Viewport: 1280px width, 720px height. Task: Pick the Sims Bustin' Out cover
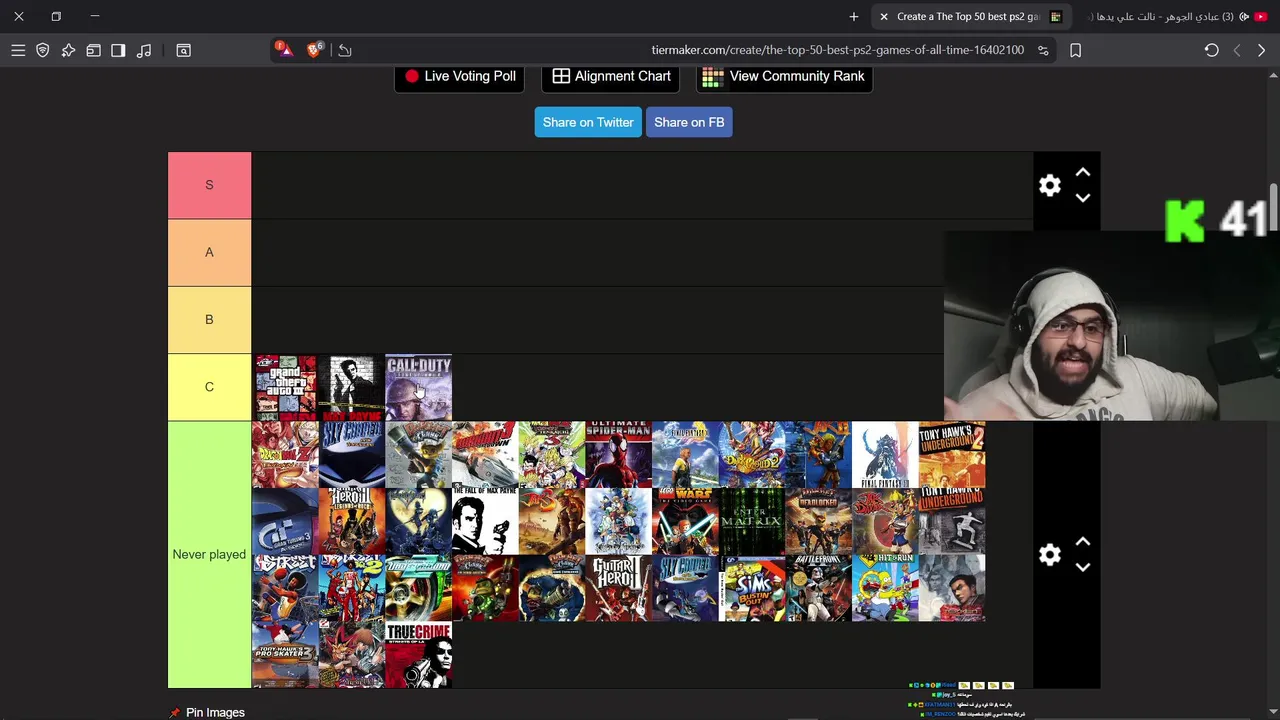point(752,588)
